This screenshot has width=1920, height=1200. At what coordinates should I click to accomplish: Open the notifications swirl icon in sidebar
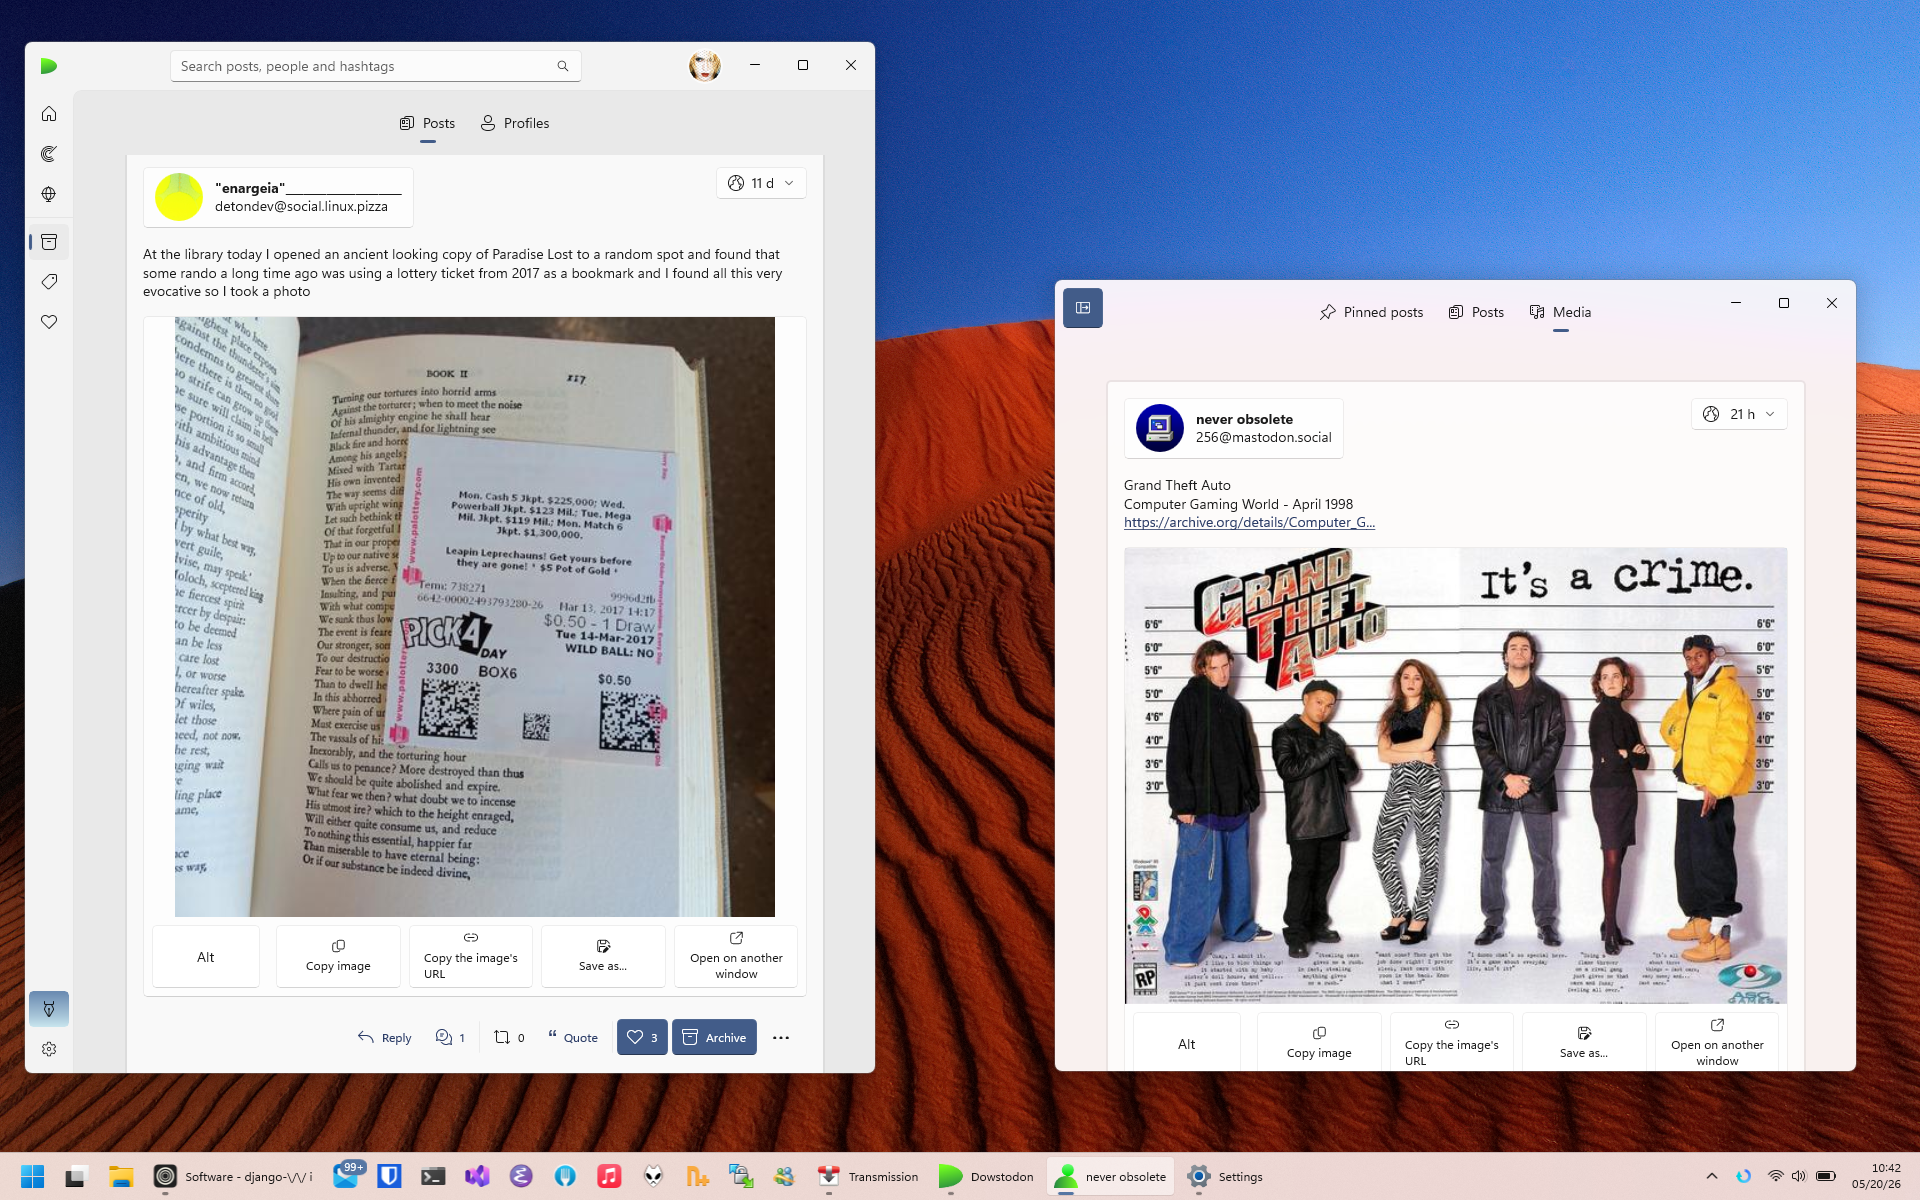49,154
